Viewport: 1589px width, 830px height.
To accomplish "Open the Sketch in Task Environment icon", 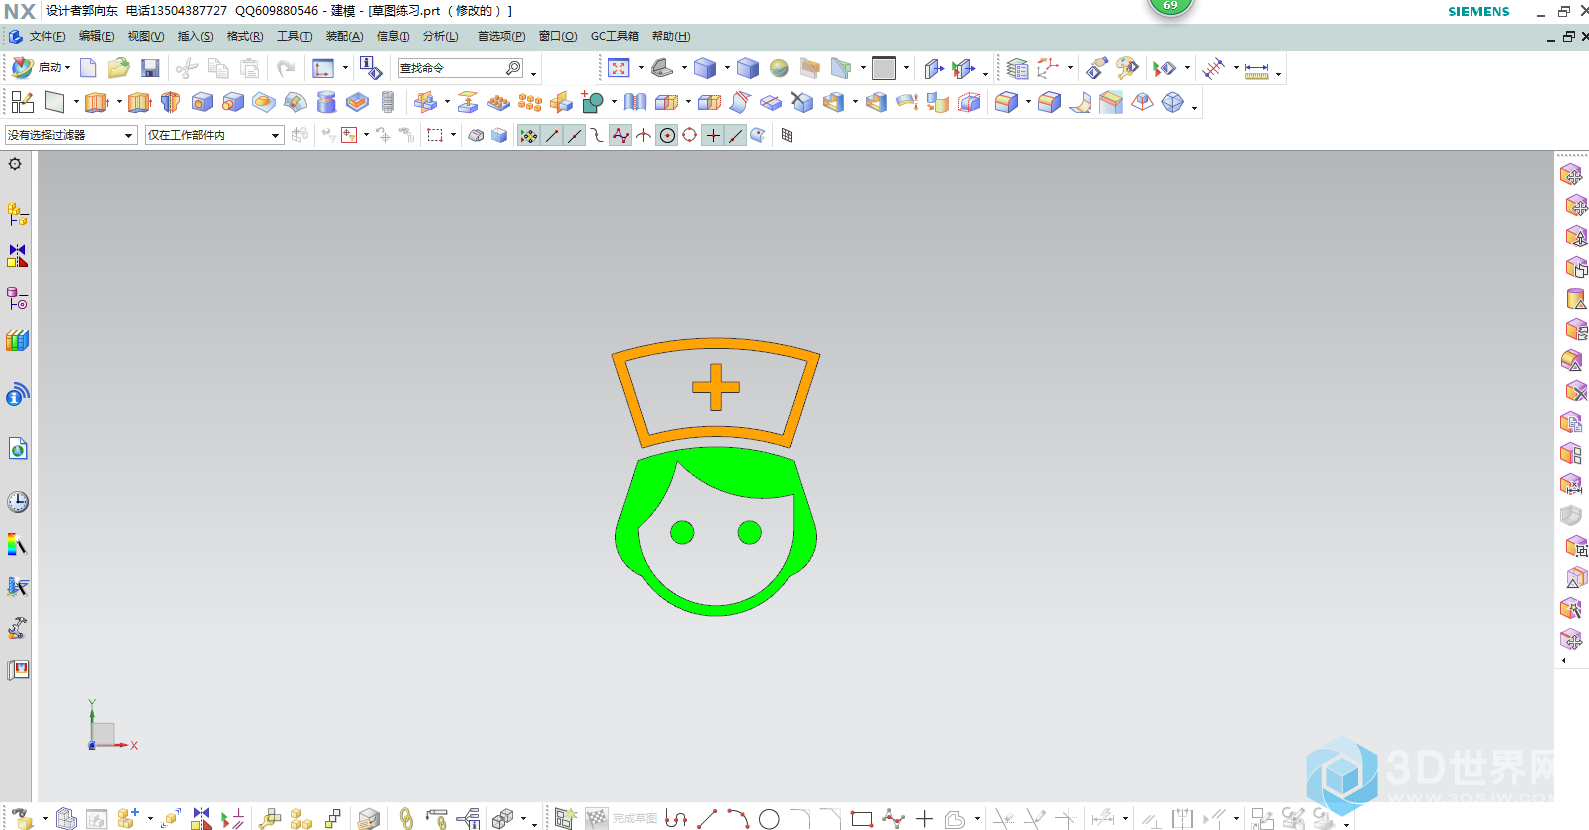I will point(23,102).
